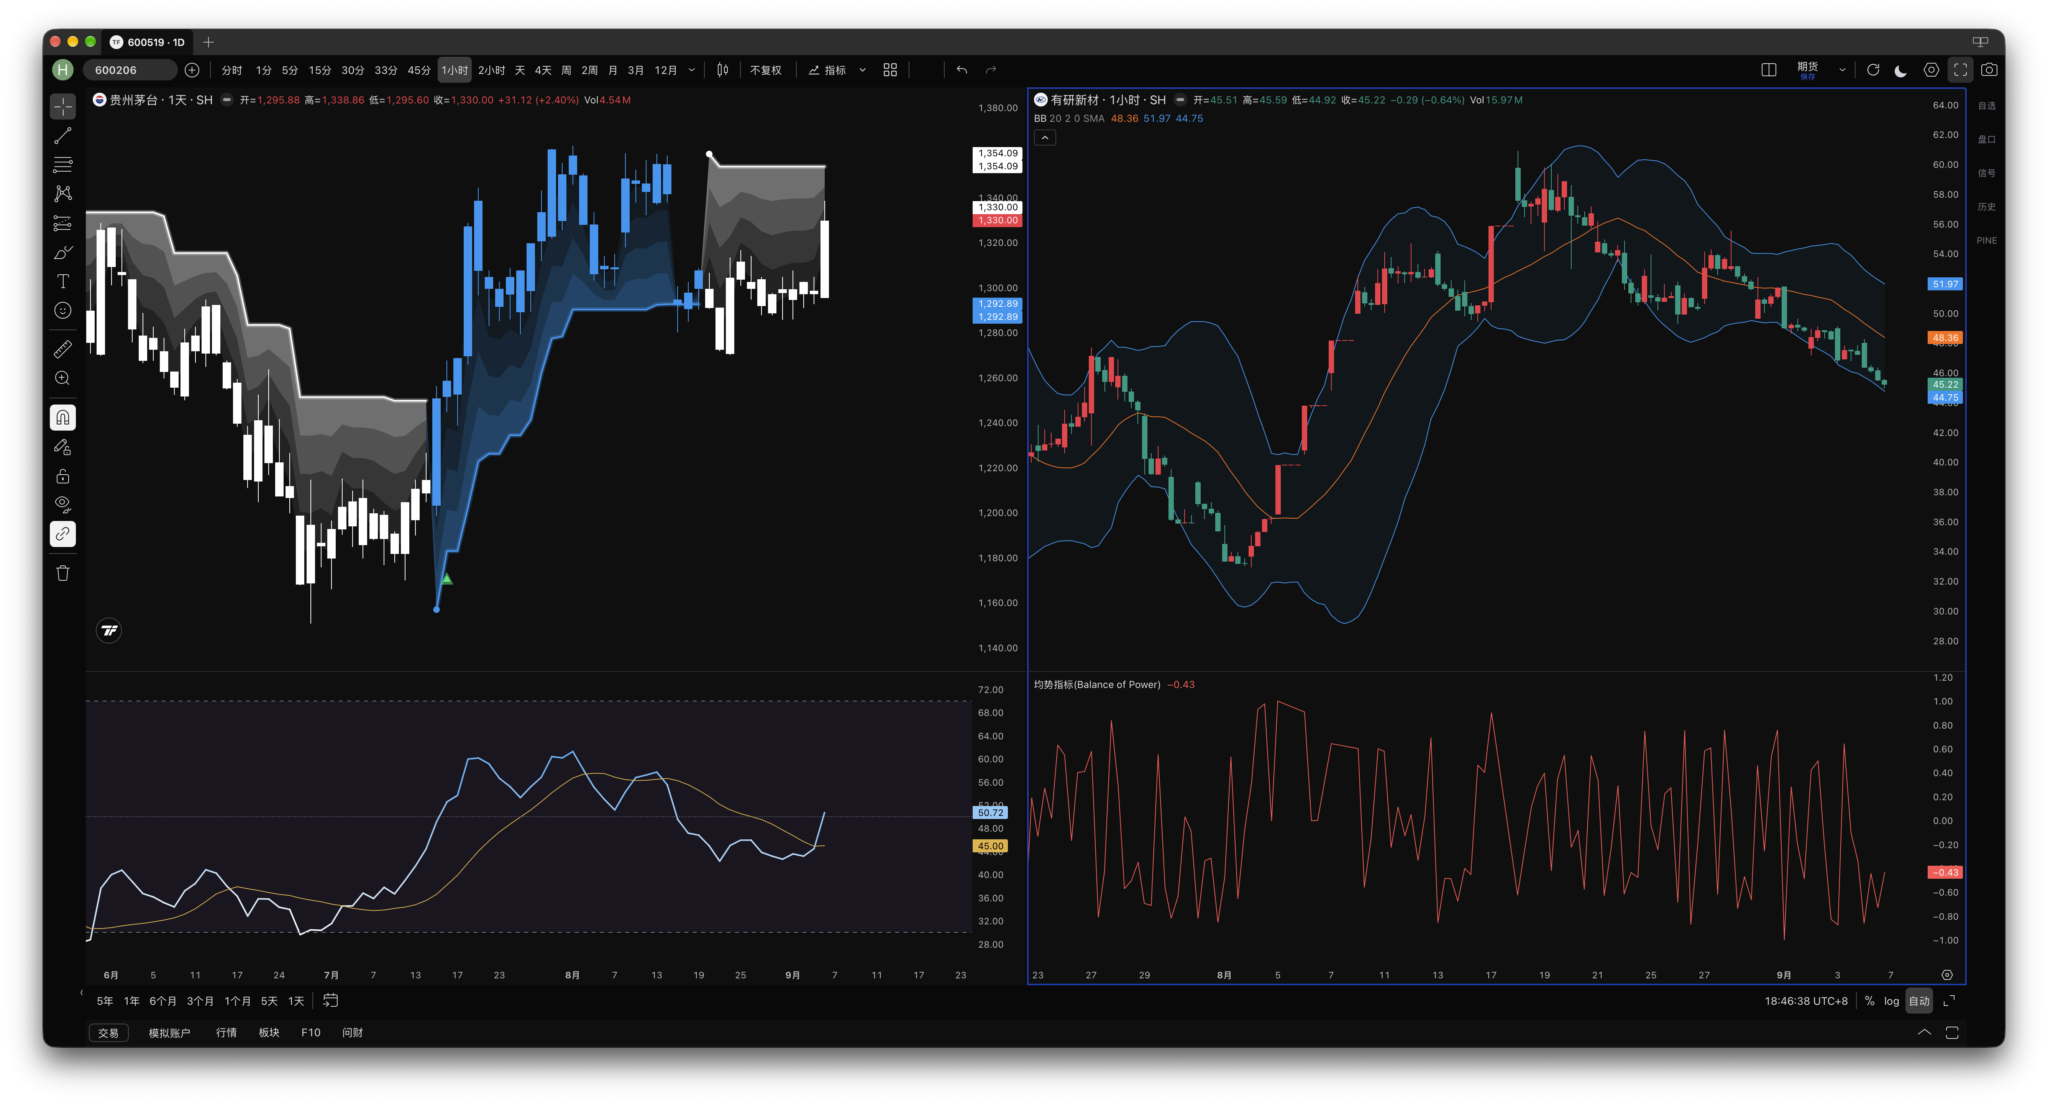Activate the zoom in tool

click(63, 378)
